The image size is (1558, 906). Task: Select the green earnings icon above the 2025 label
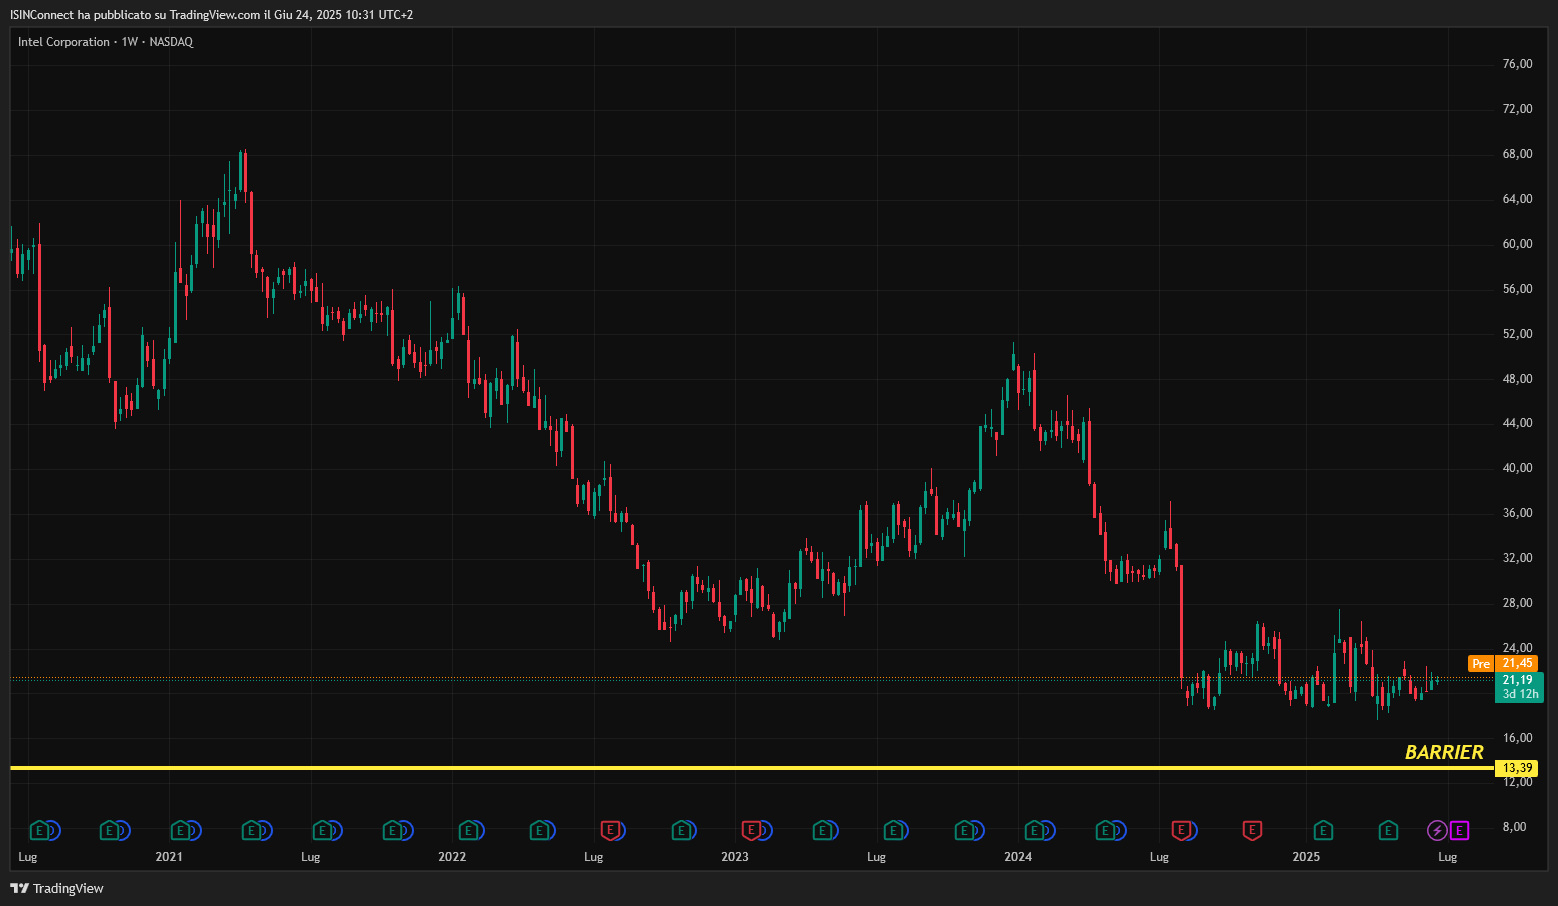pos(1322,830)
